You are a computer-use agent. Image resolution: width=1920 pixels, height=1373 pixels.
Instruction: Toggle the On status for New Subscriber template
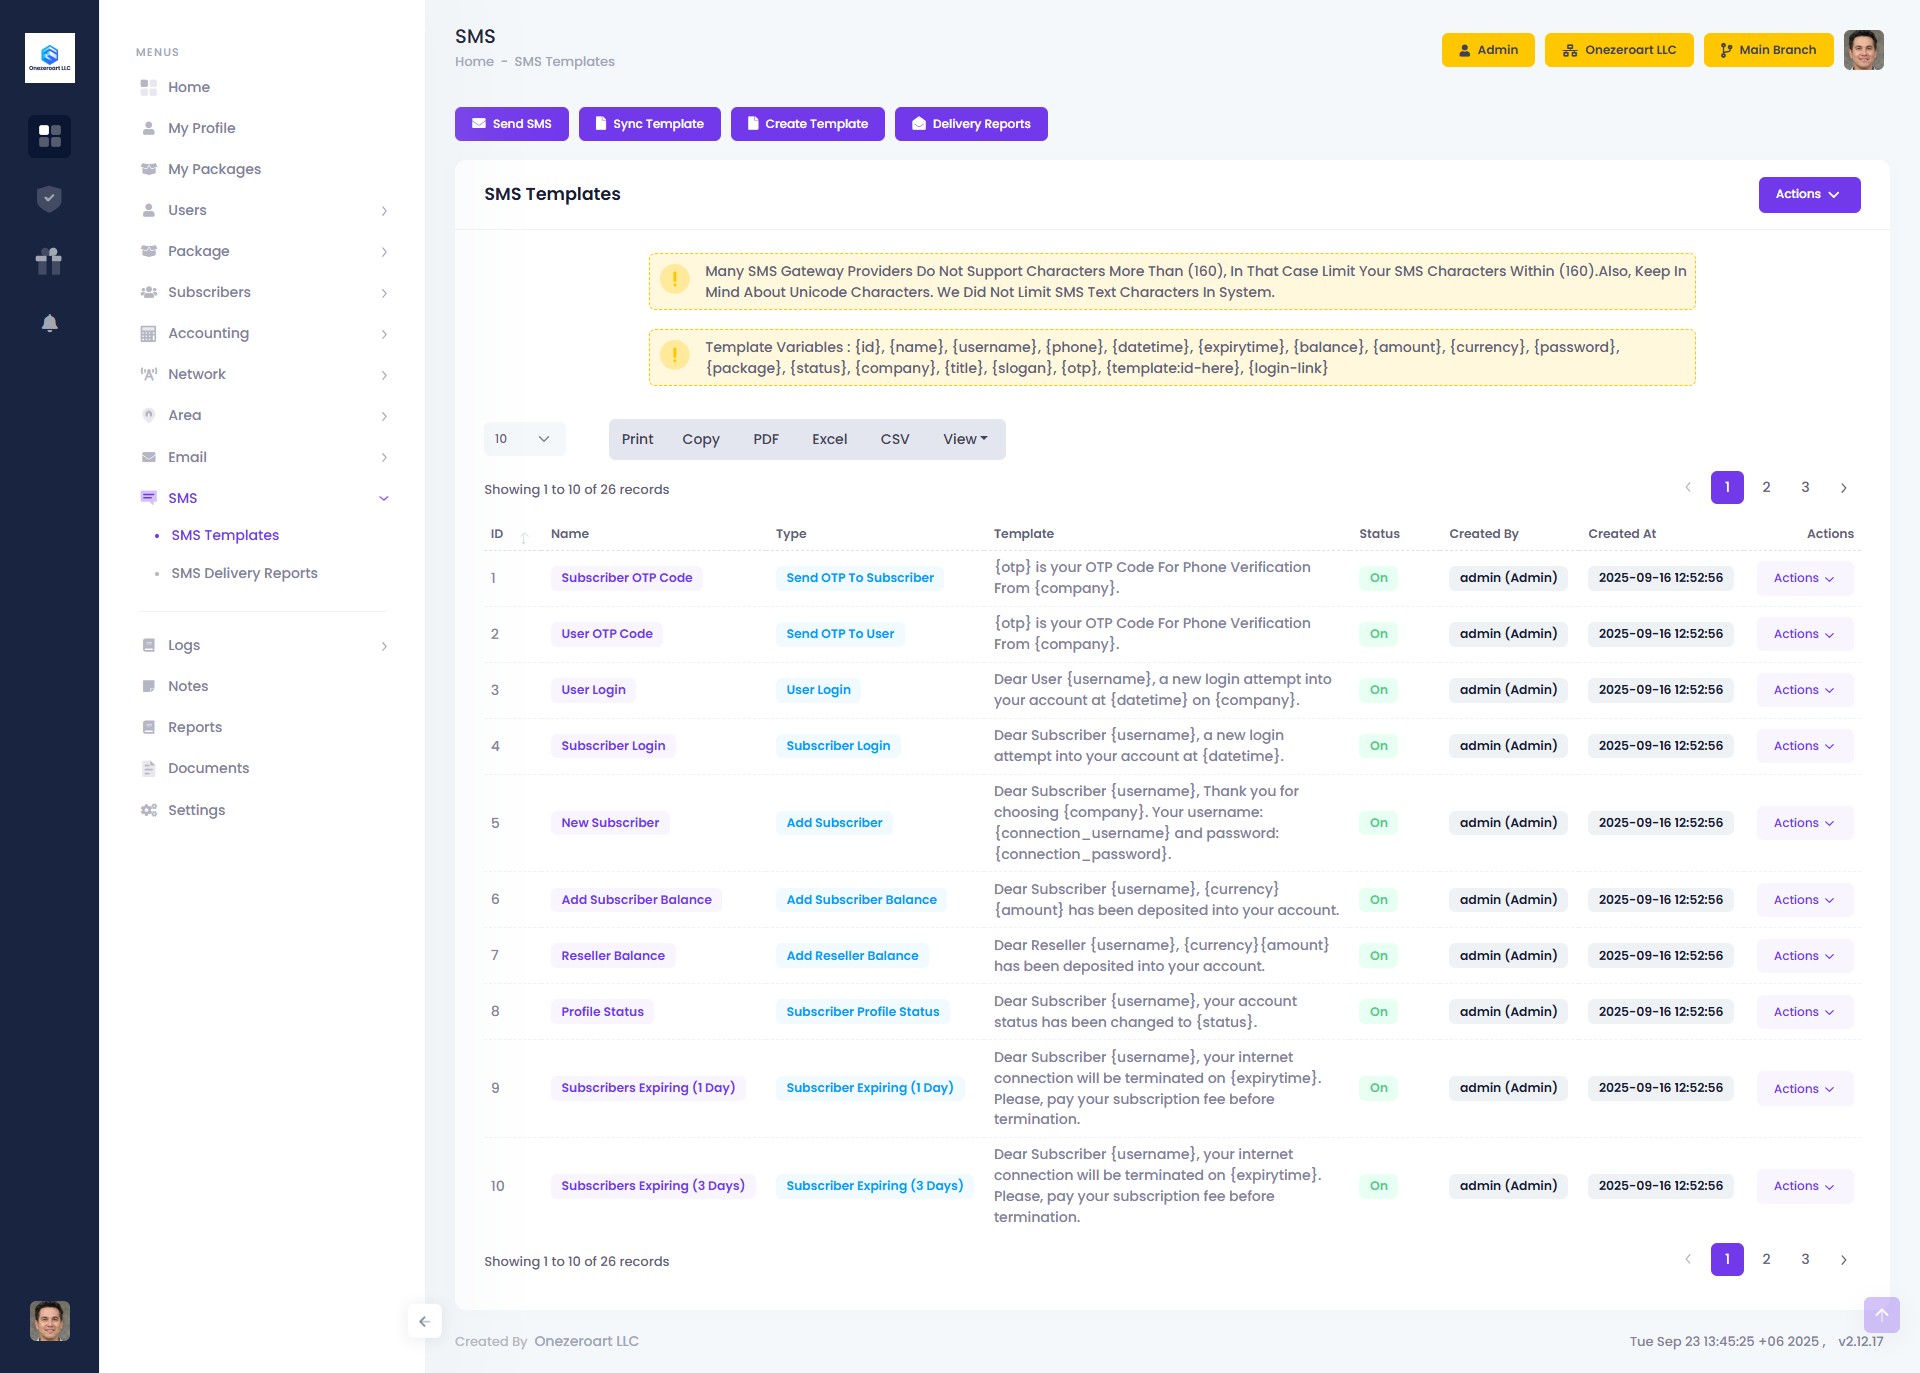pos(1378,823)
